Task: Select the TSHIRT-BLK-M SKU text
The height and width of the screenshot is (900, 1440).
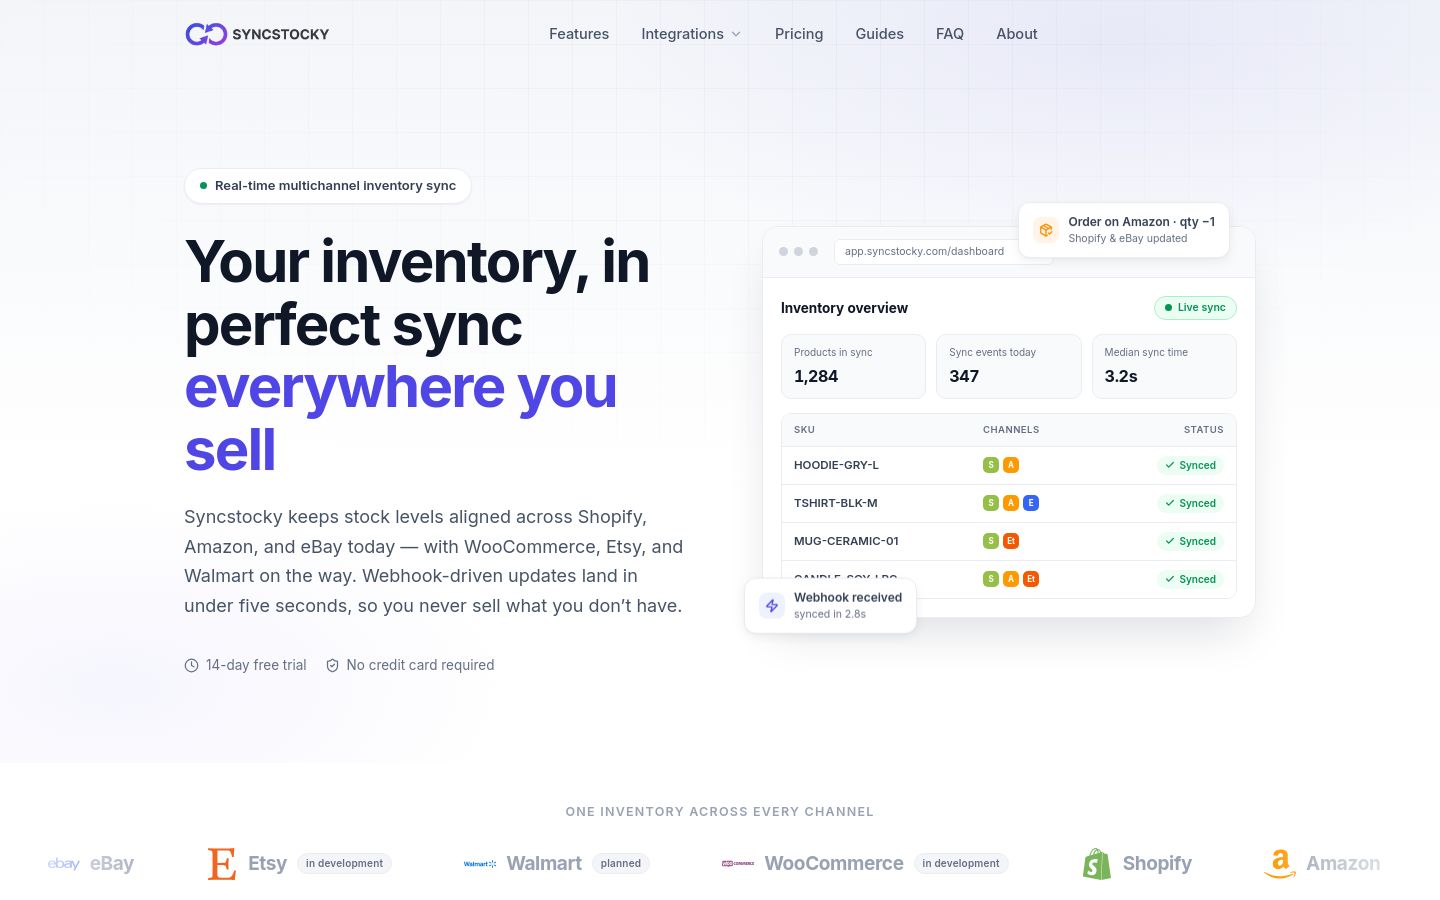Action: [x=836, y=503]
